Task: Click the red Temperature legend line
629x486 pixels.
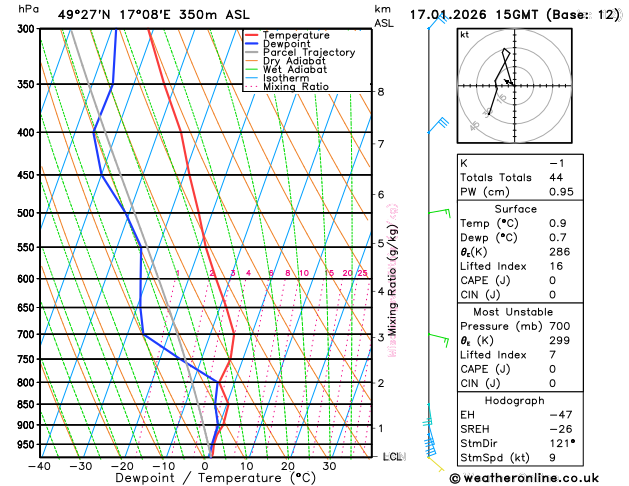Action: click(252, 35)
